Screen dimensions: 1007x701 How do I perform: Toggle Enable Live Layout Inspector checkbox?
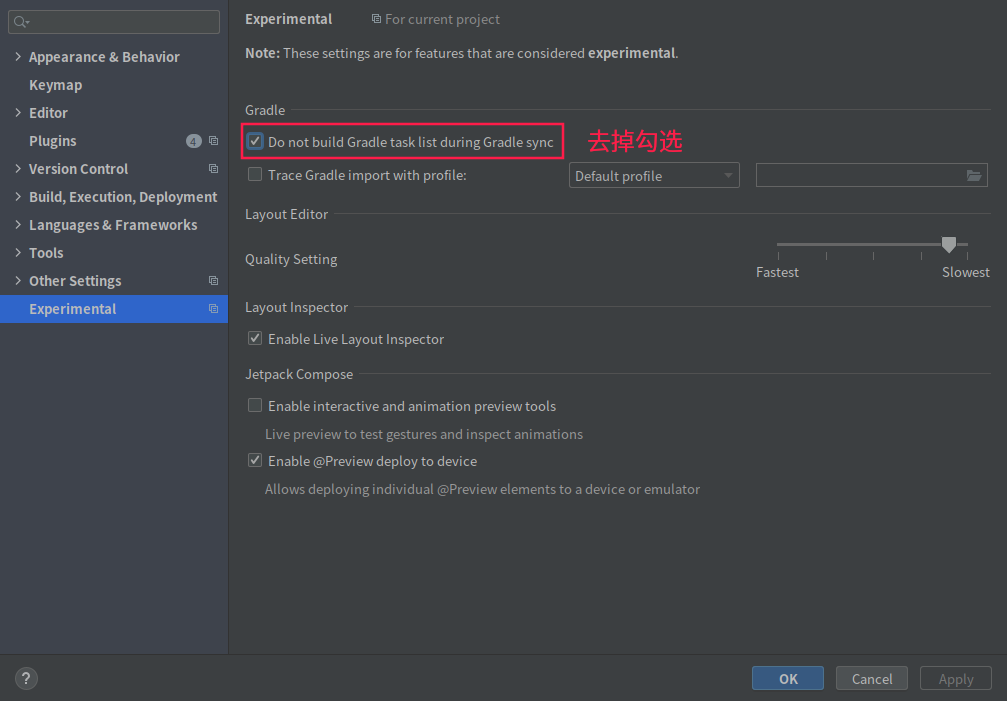255,338
